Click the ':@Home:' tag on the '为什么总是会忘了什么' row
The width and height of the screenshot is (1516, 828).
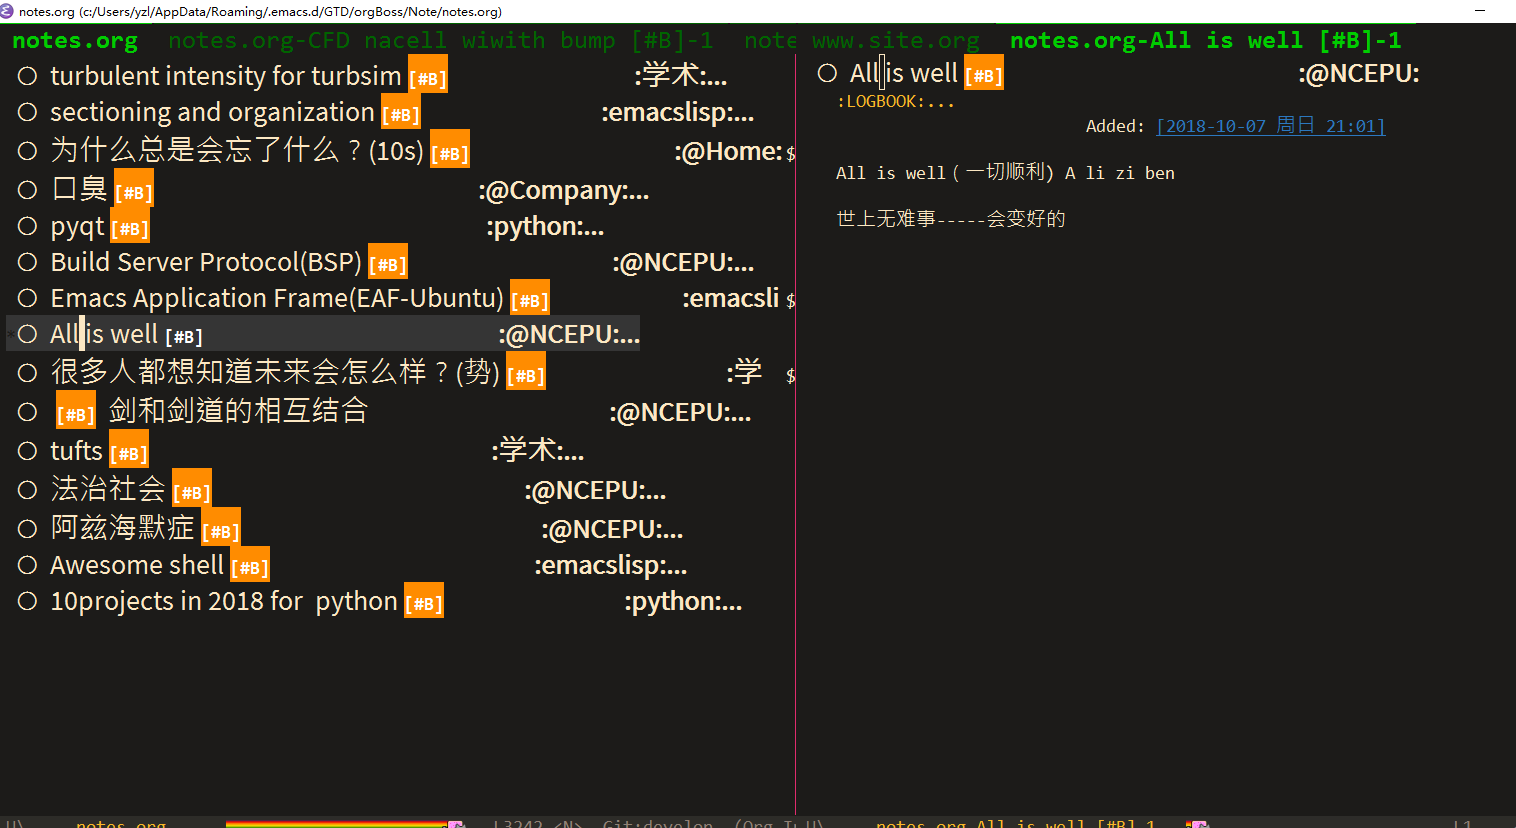tap(728, 151)
